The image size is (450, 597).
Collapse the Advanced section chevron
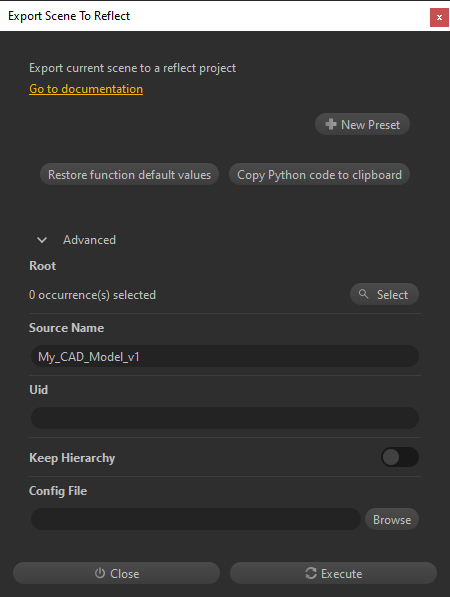[42, 240]
